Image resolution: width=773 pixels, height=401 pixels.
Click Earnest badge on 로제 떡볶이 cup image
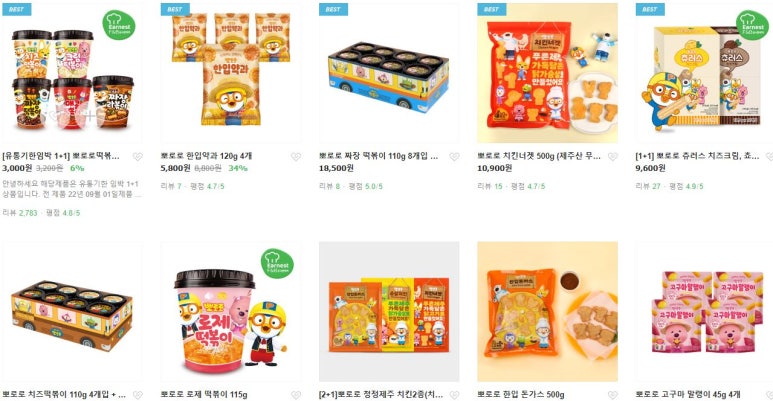277,263
